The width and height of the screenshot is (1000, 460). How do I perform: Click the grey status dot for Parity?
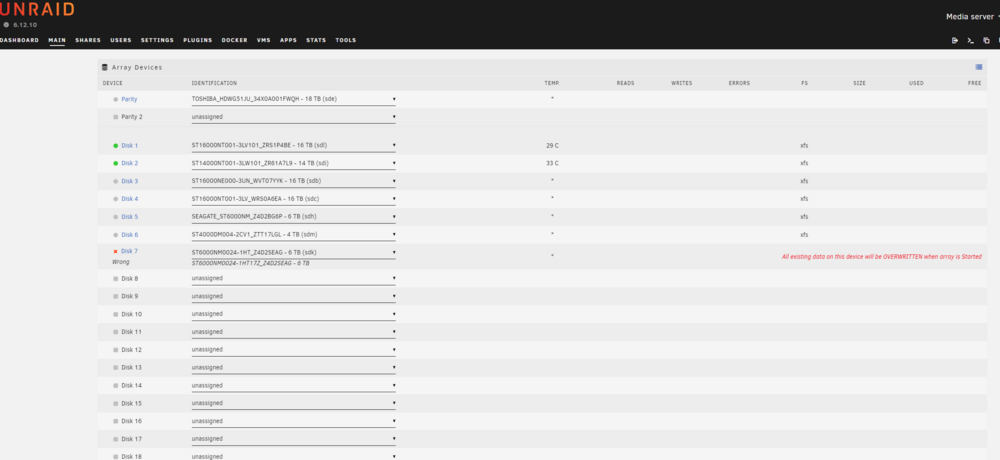[x=115, y=100]
